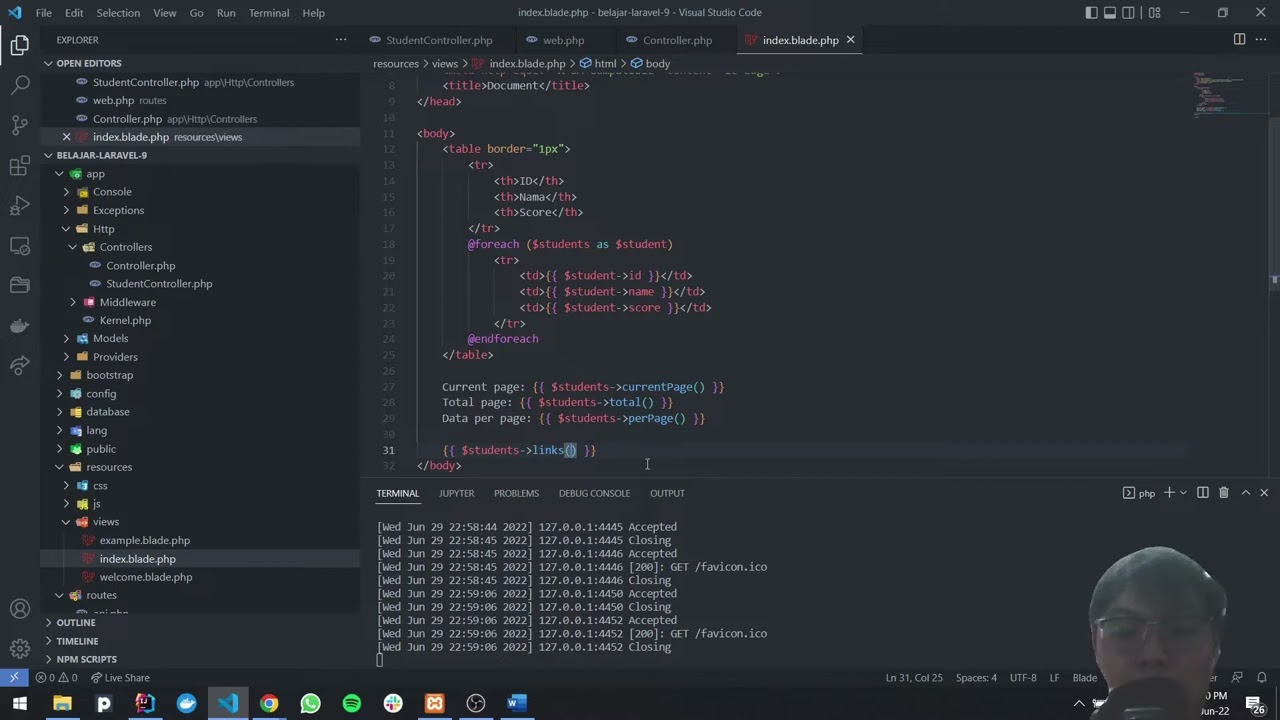Open editor more actions ellipsis
Screen dimensions: 1280x720
(1263, 40)
